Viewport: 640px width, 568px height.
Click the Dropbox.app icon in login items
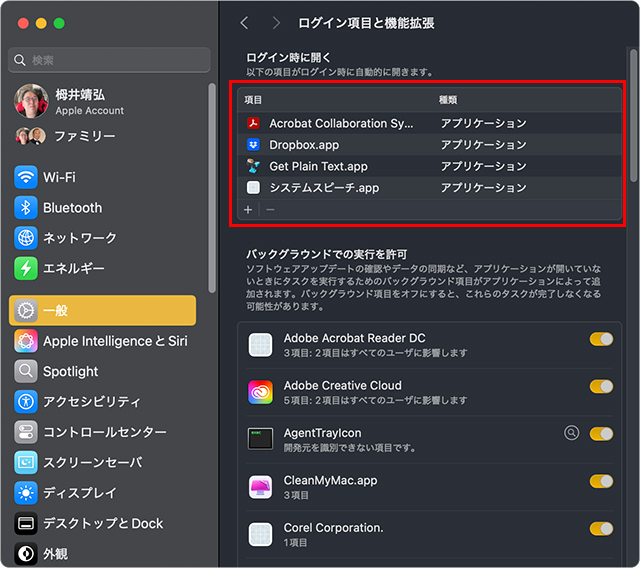pyautogui.click(x=253, y=144)
